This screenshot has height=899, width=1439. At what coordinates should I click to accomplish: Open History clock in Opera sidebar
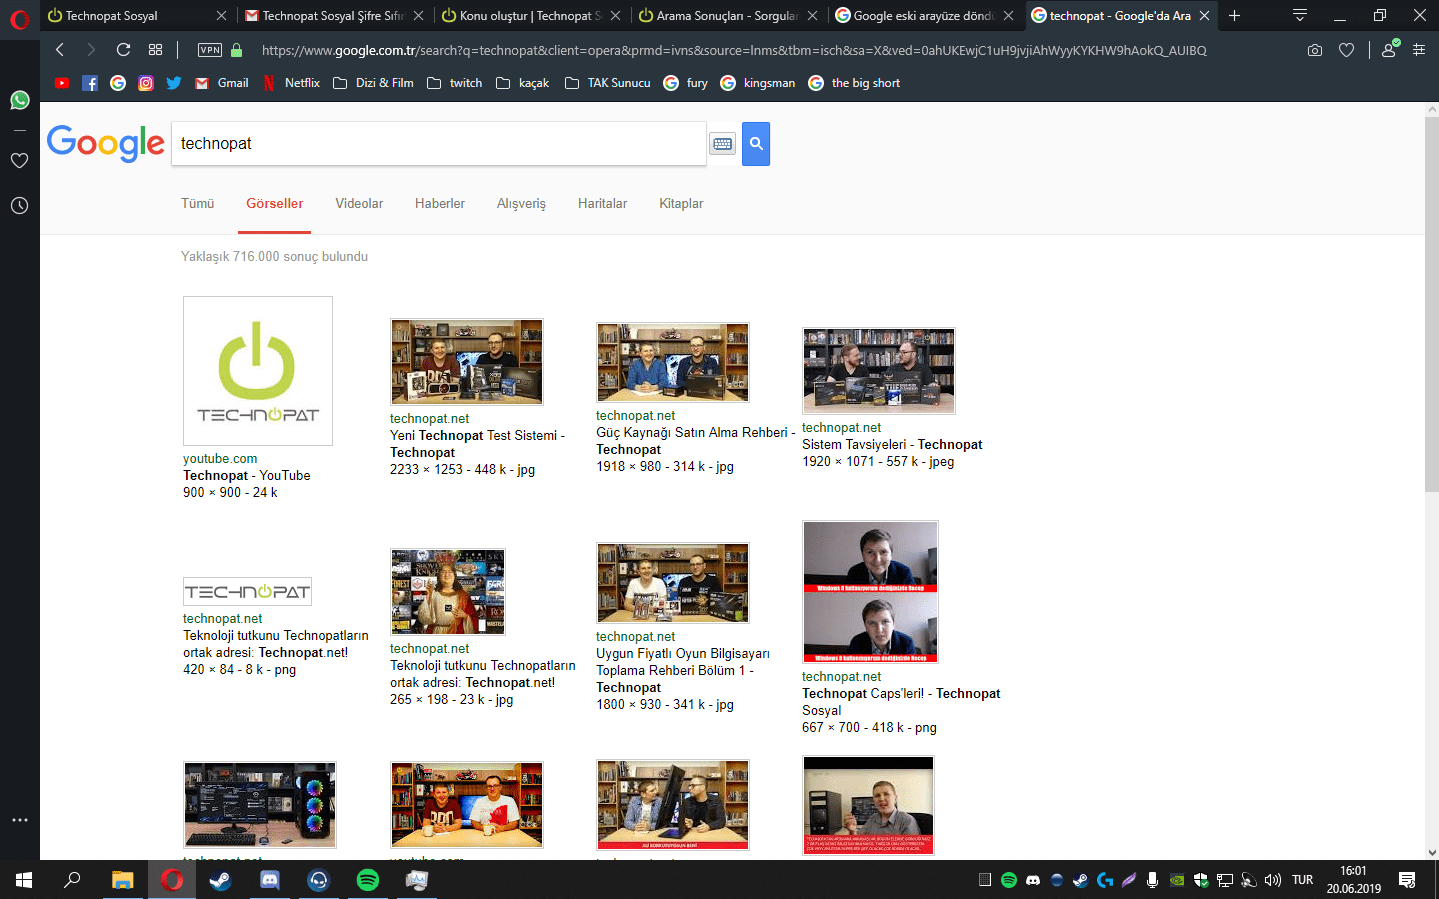point(19,205)
